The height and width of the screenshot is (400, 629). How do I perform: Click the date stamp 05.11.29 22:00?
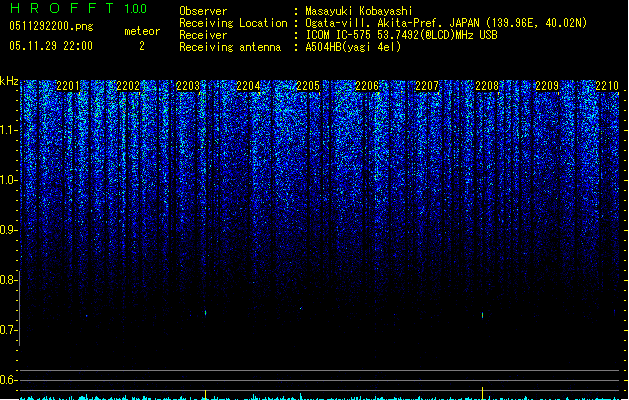pyautogui.click(x=51, y=46)
